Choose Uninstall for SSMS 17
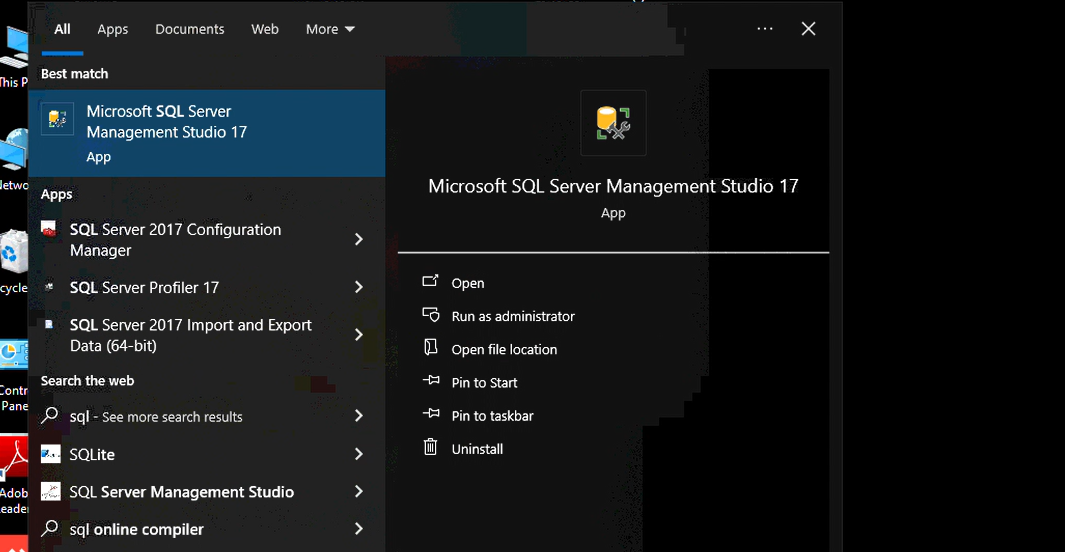This screenshot has width=1065, height=552. point(477,449)
